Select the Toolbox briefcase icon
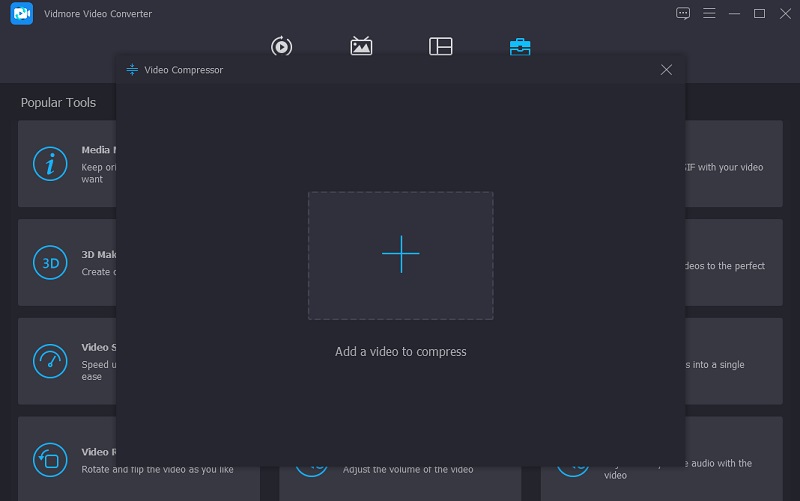Image resolution: width=800 pixels, height=501 pixels. 520,46
